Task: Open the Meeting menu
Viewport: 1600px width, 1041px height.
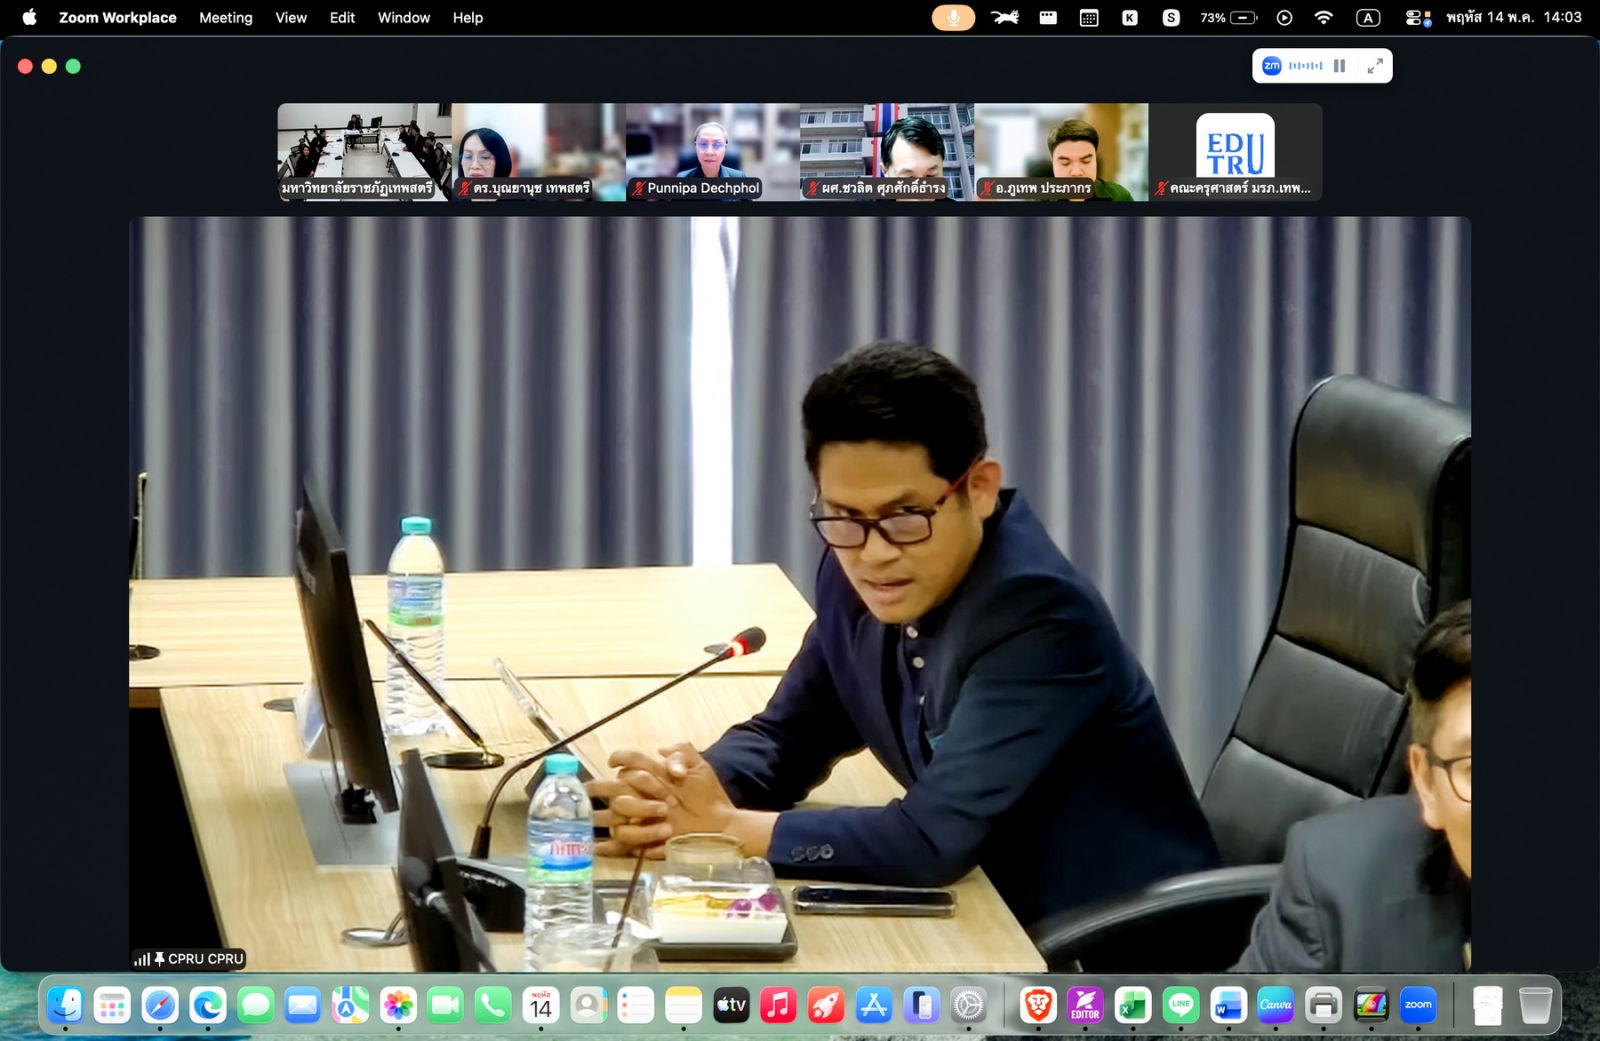Action: [226, 17]
